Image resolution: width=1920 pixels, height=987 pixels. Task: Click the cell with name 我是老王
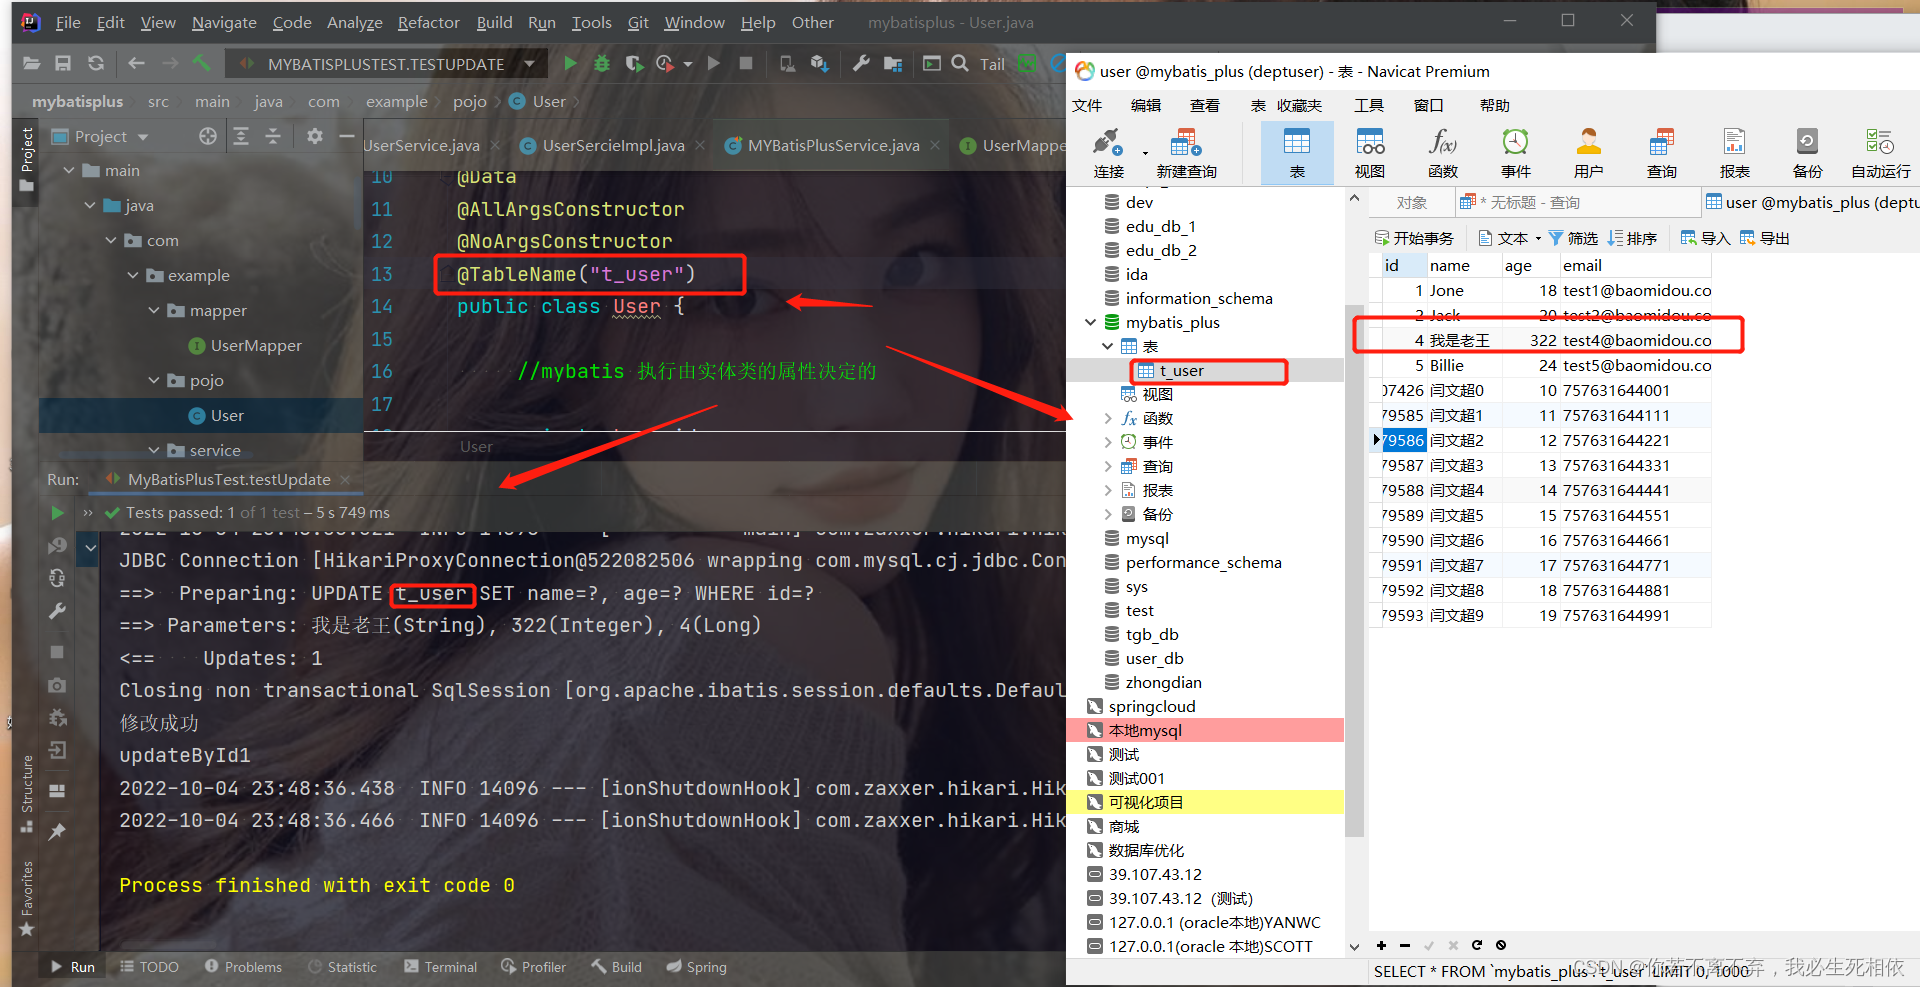[x=1463, y=341]
